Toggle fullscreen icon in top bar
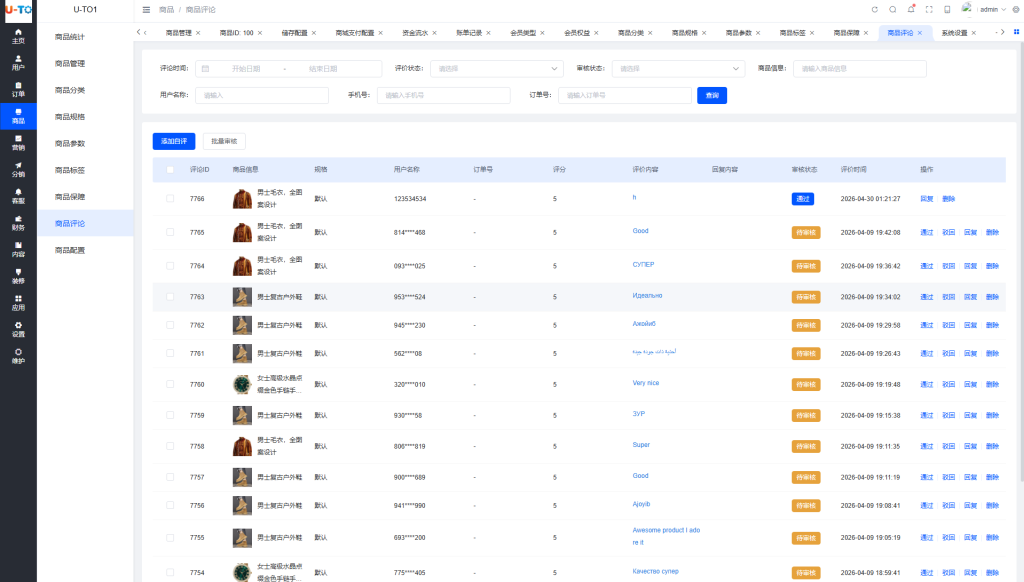Image resolution: width=1024 pixels, height=582 pixels. (x=929, y=10)
